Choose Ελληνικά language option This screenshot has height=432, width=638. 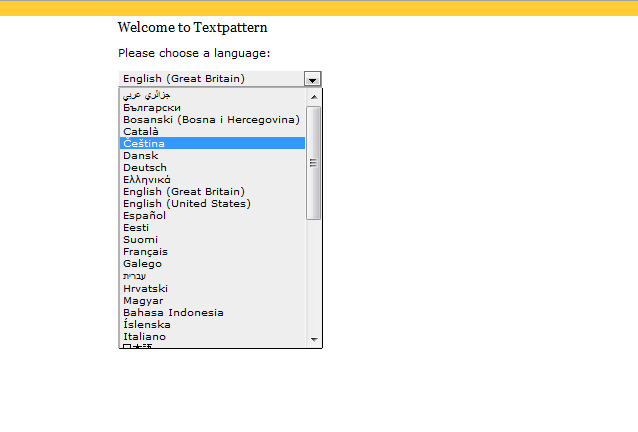[213, 179]
